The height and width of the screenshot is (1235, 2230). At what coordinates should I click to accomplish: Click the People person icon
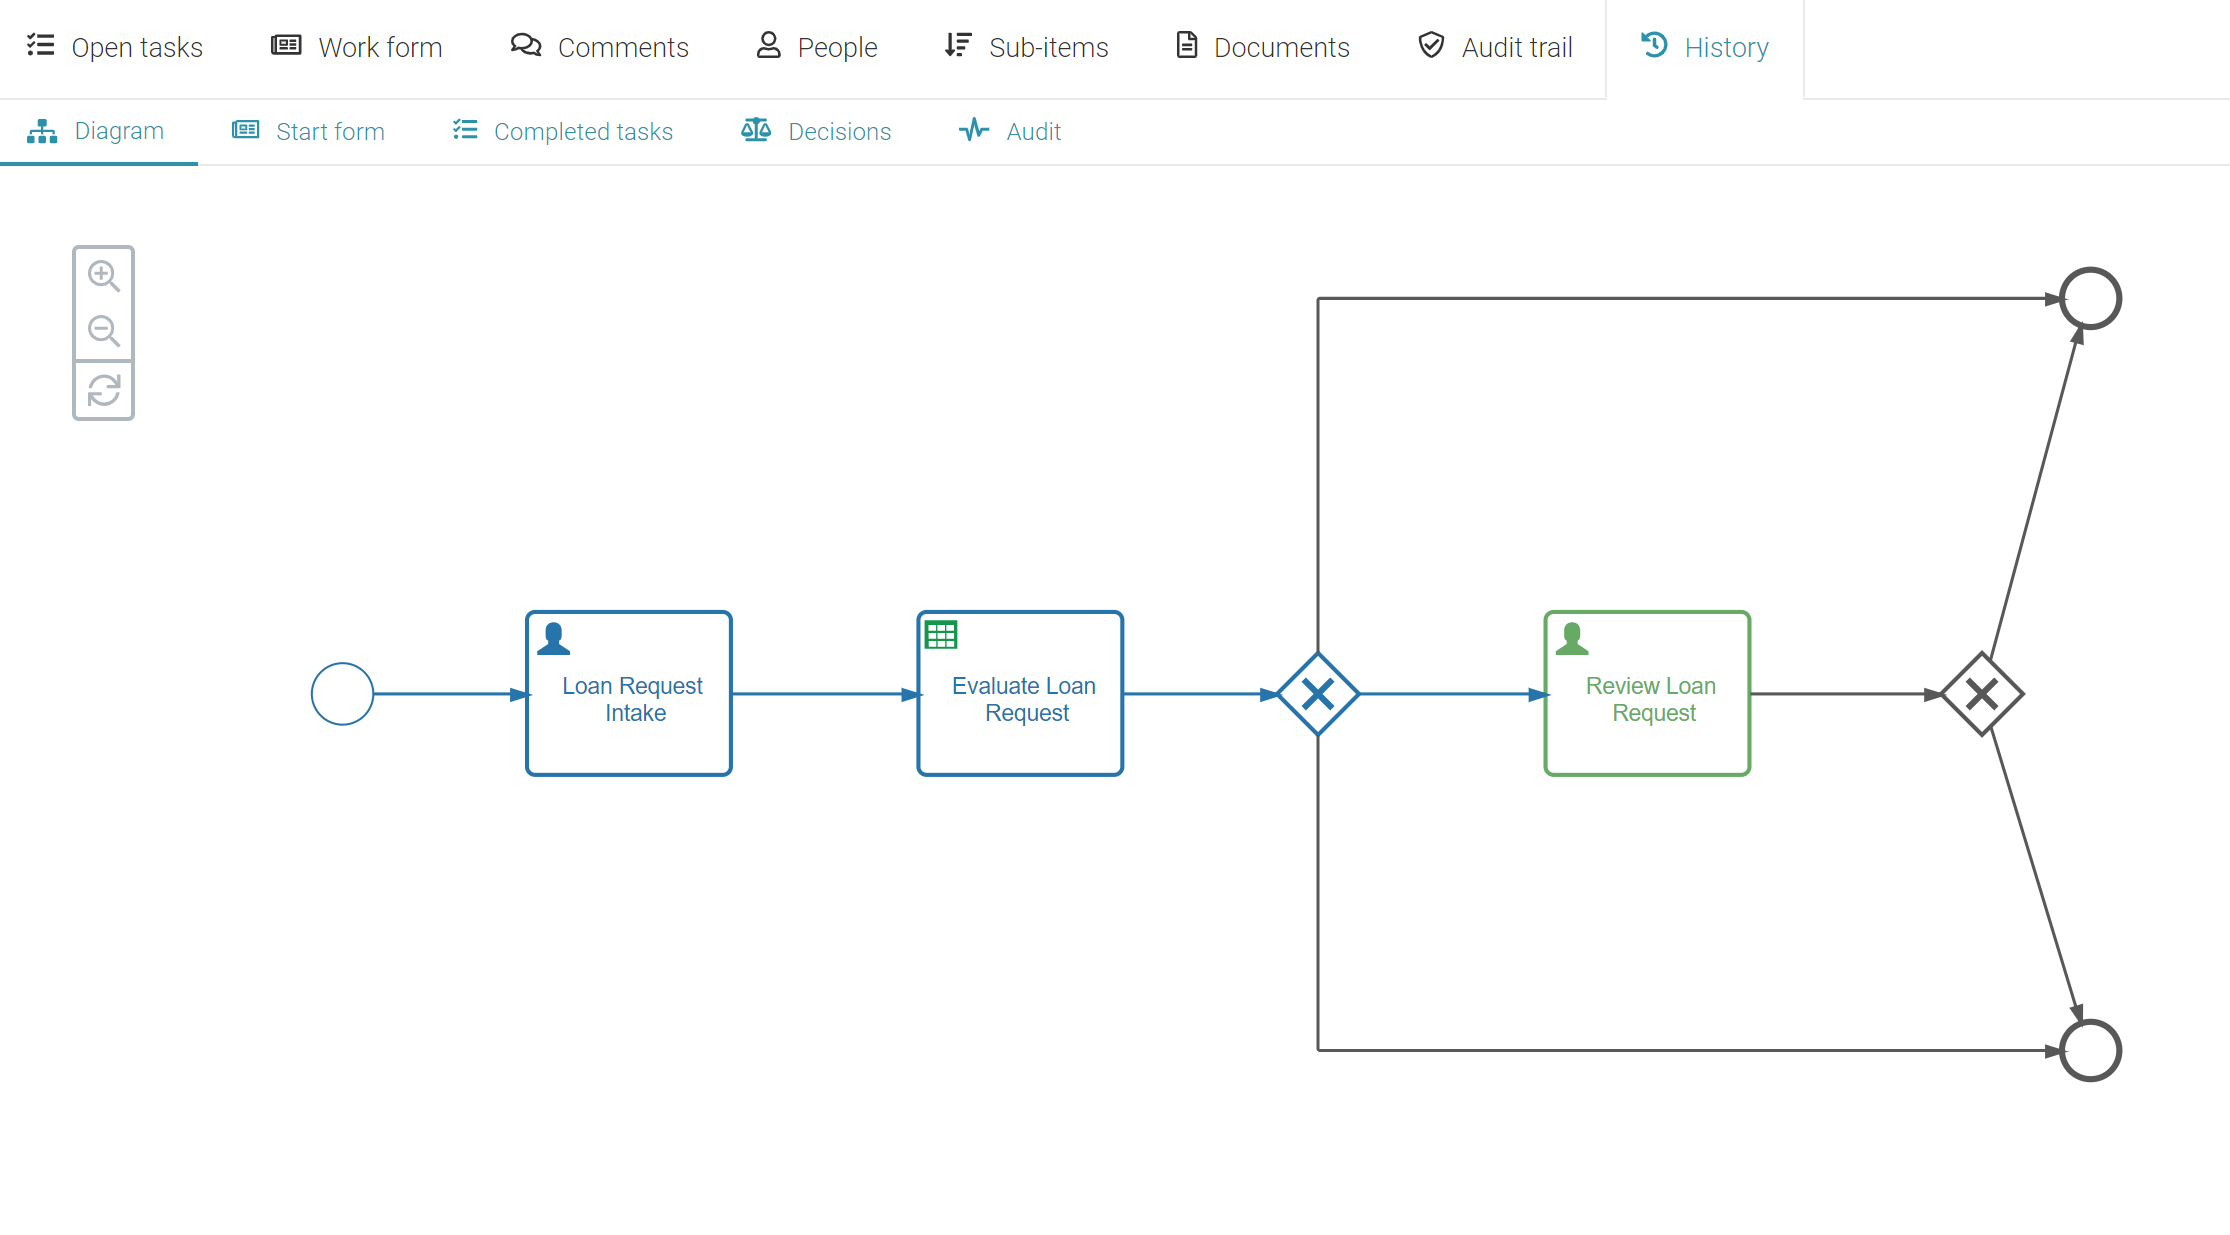coord(768,46)
